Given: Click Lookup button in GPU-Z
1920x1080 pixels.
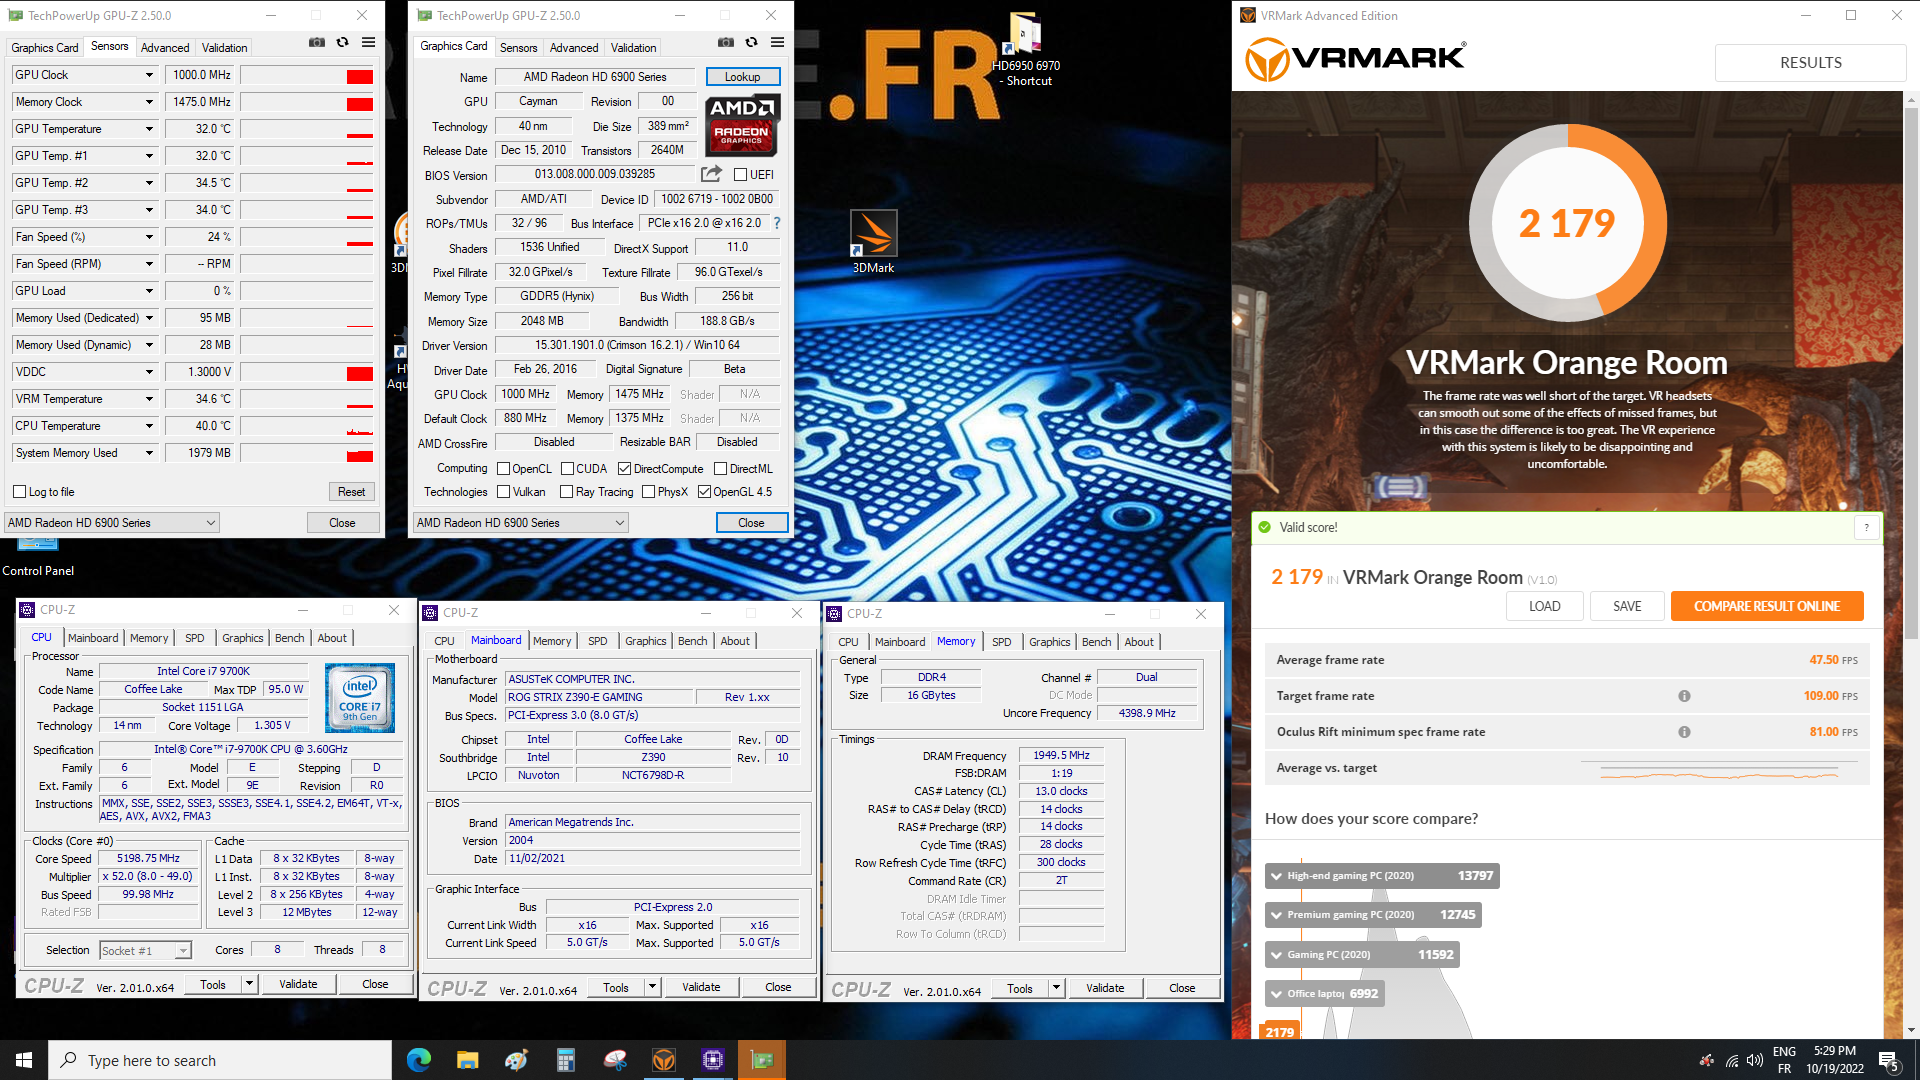Looking at the screenshot, I should pyautogui.click(x=742, y=77).
